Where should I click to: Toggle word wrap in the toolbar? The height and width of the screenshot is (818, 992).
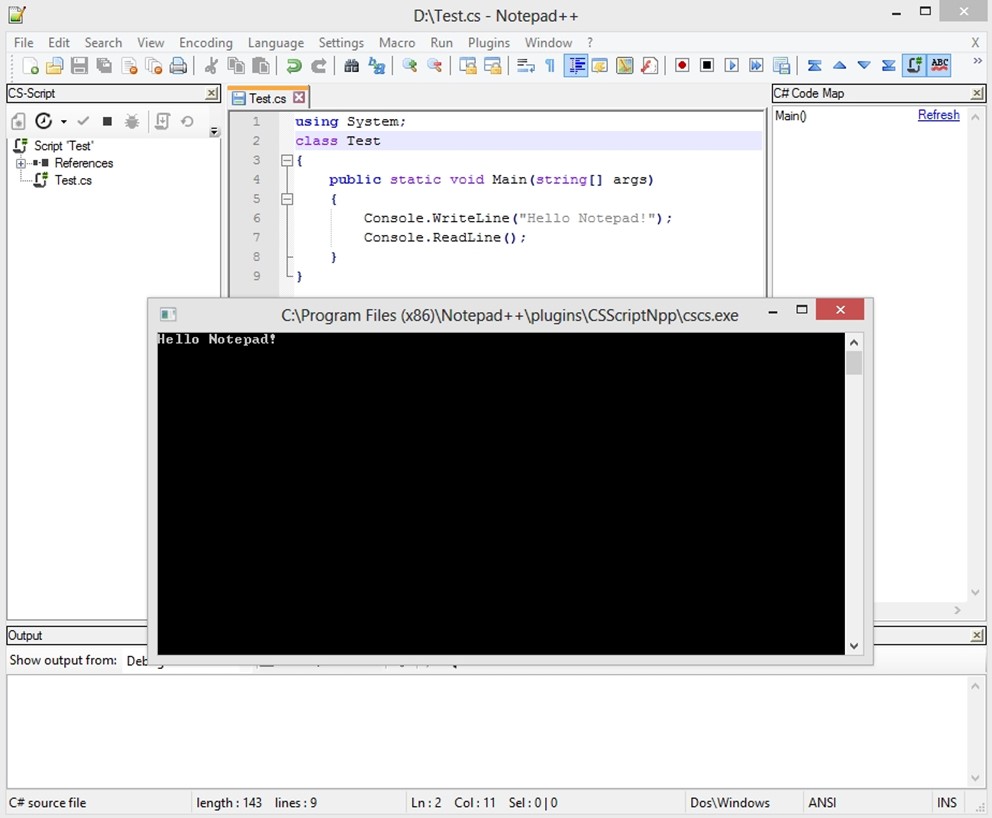pyautogui.click(x=525, y=66)
